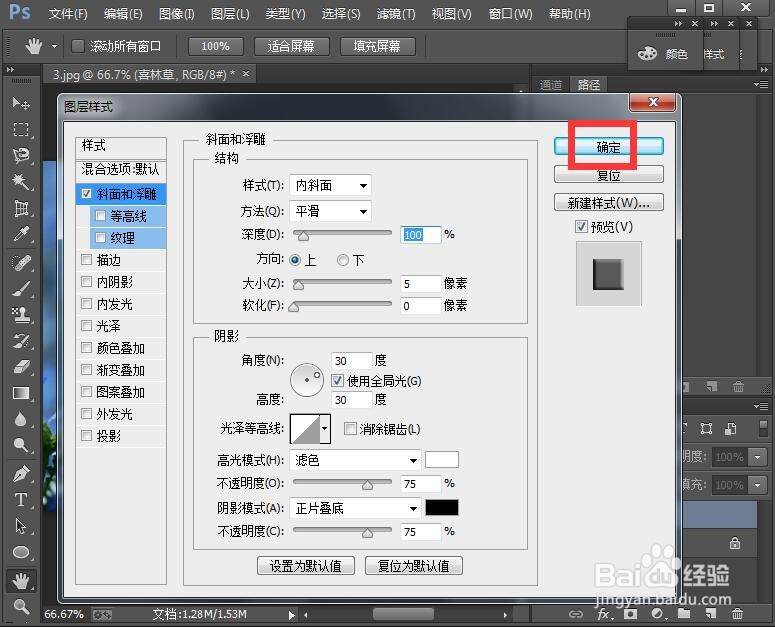The image size is (775, 627).
Task: Open the layer opacity dropdown arrow
Action: pyautogui.click(x=757, y=457)
